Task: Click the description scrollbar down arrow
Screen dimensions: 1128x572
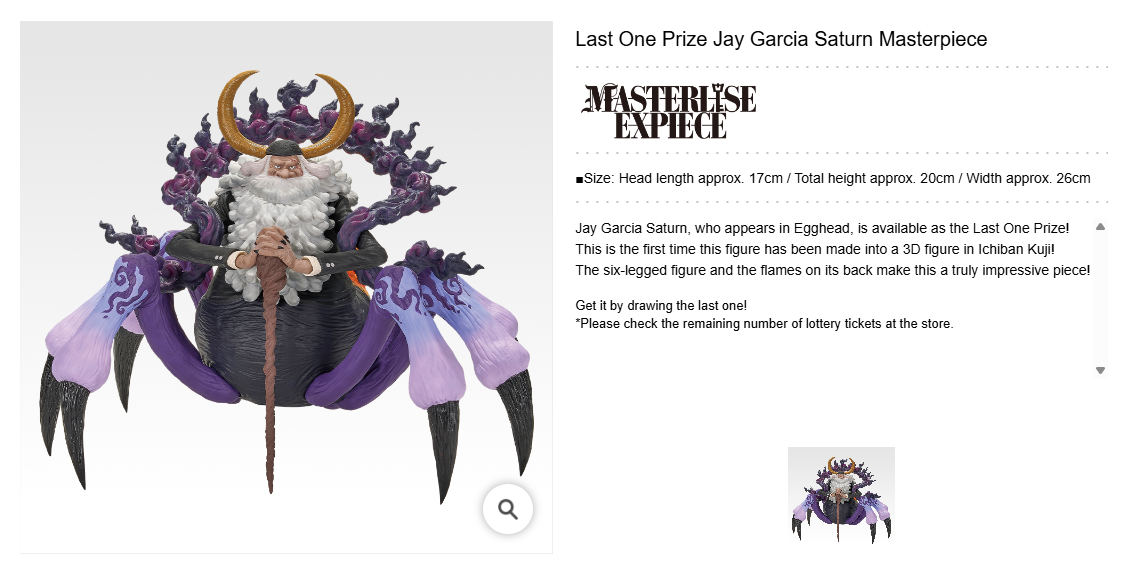Action: pyautogui.click(x=1100, y=370)
